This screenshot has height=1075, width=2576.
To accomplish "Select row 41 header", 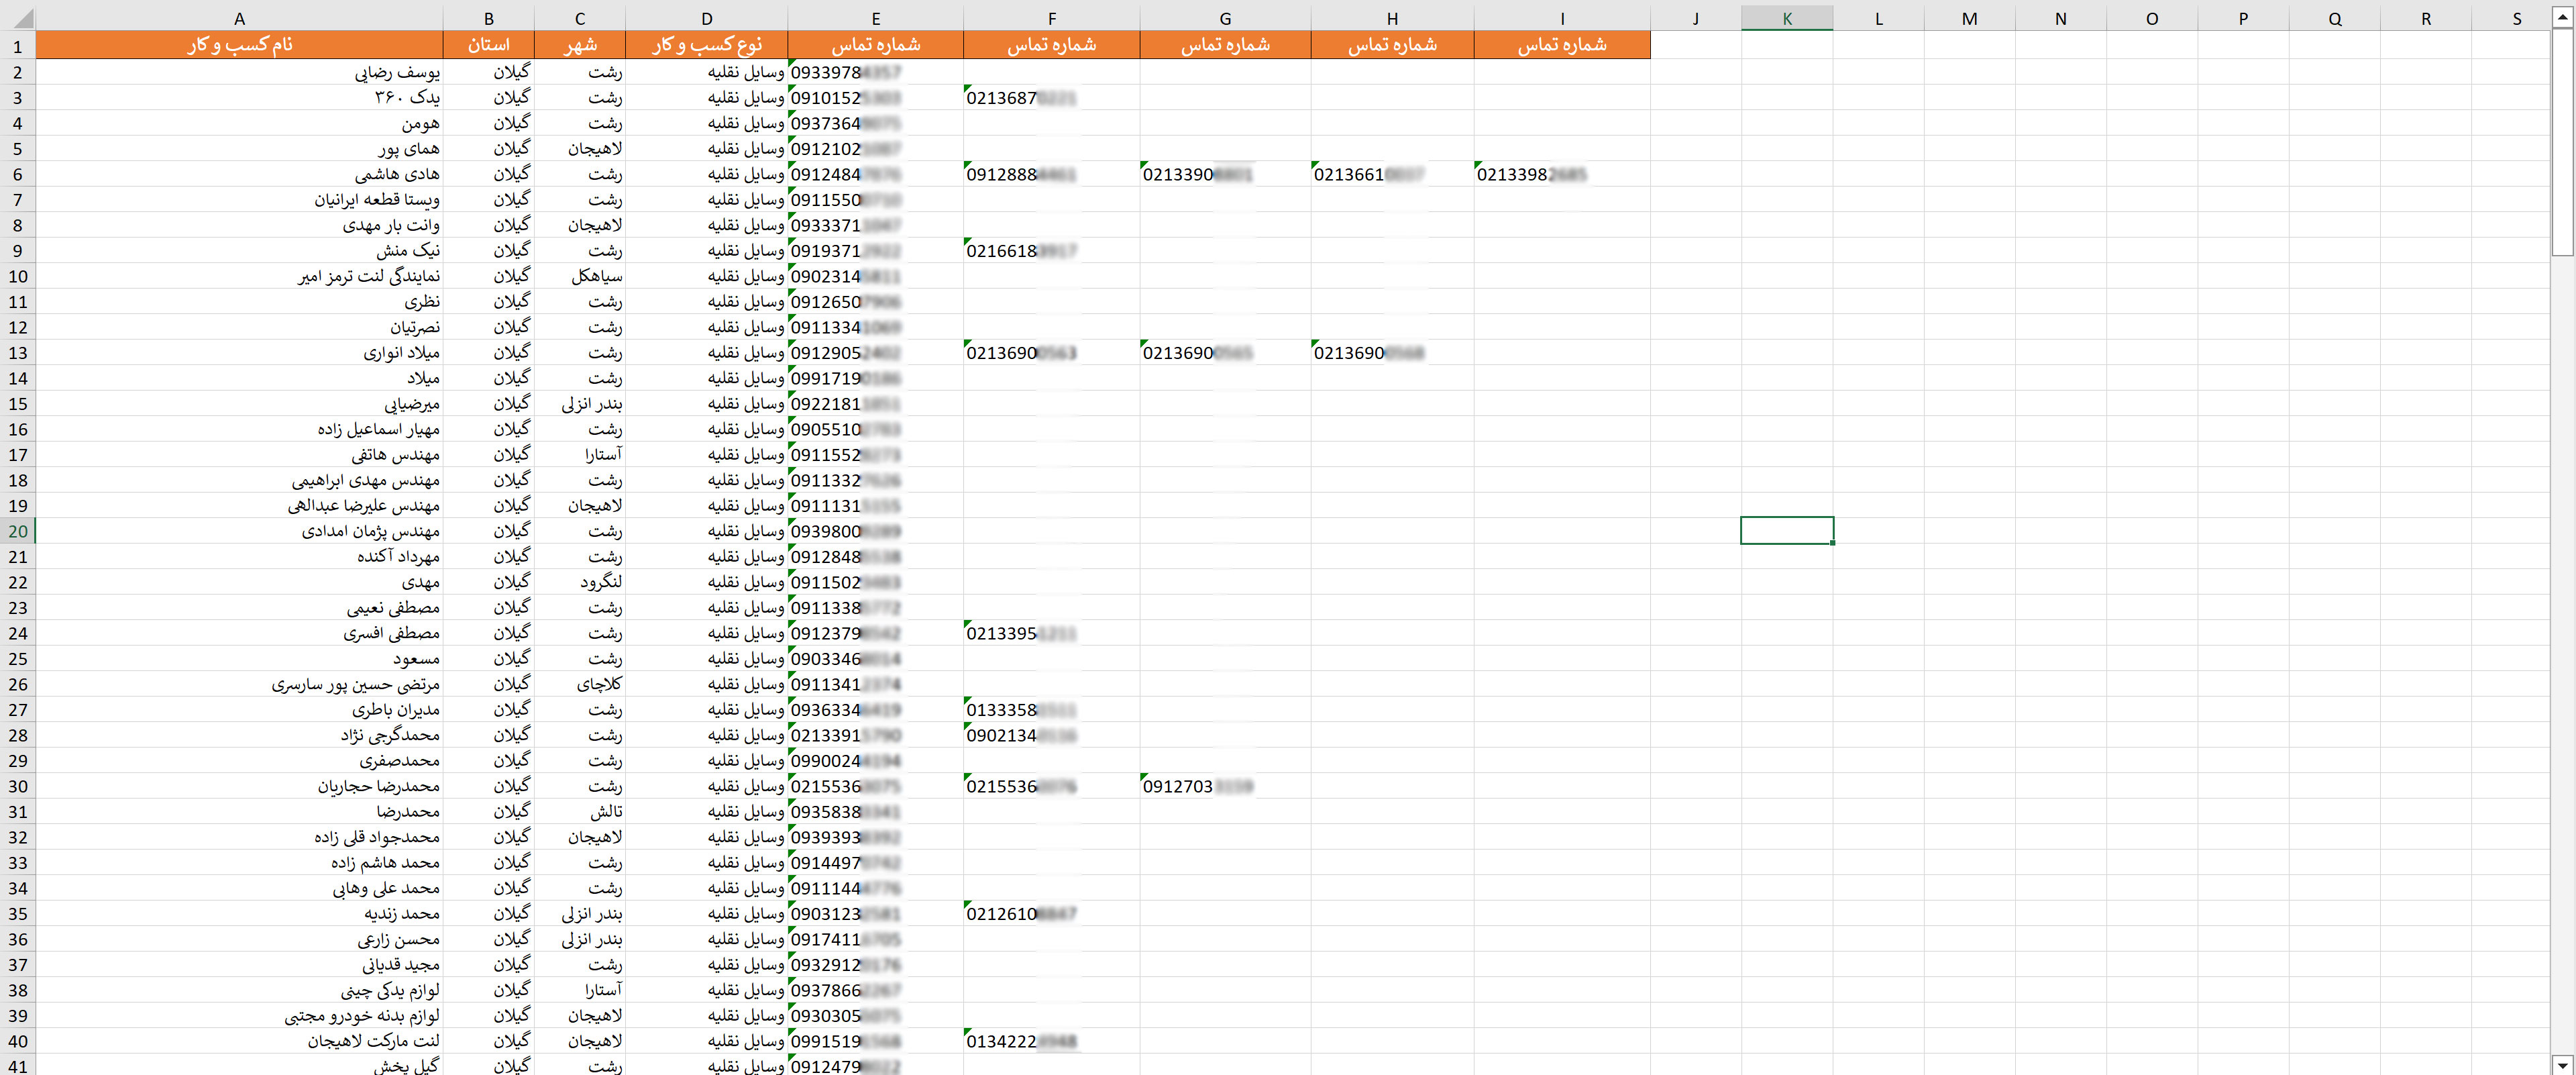I will click(18, 1065).
